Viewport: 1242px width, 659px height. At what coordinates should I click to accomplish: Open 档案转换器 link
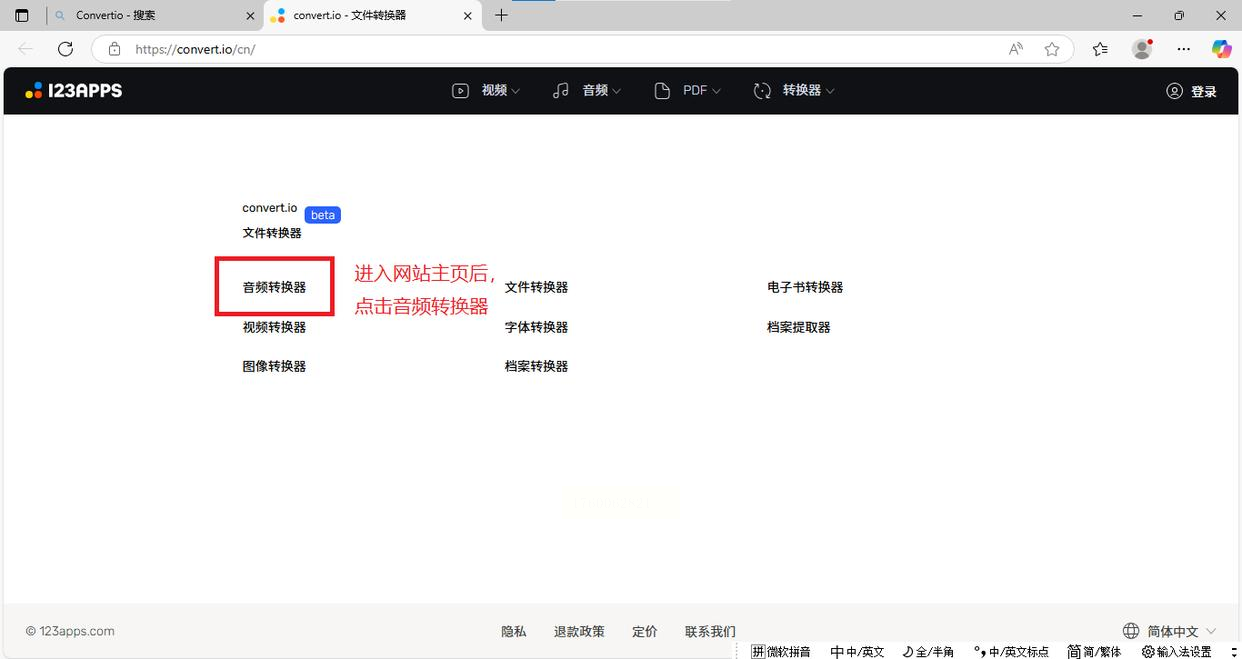pos(536,366)
